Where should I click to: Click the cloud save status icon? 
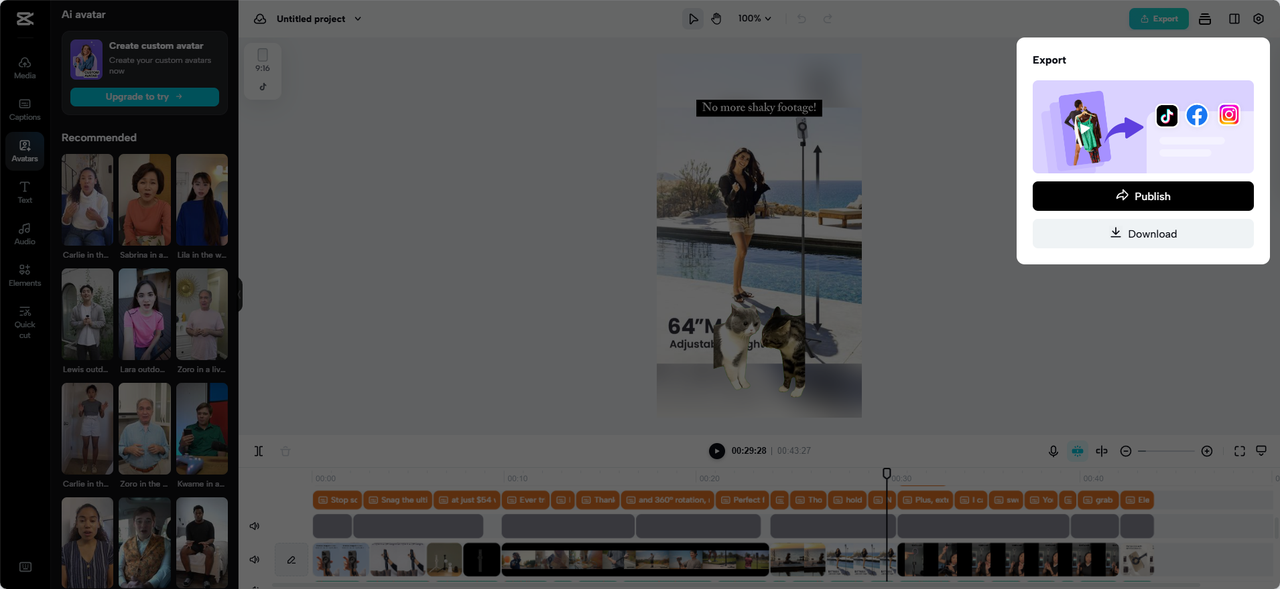tap(260, 19)
